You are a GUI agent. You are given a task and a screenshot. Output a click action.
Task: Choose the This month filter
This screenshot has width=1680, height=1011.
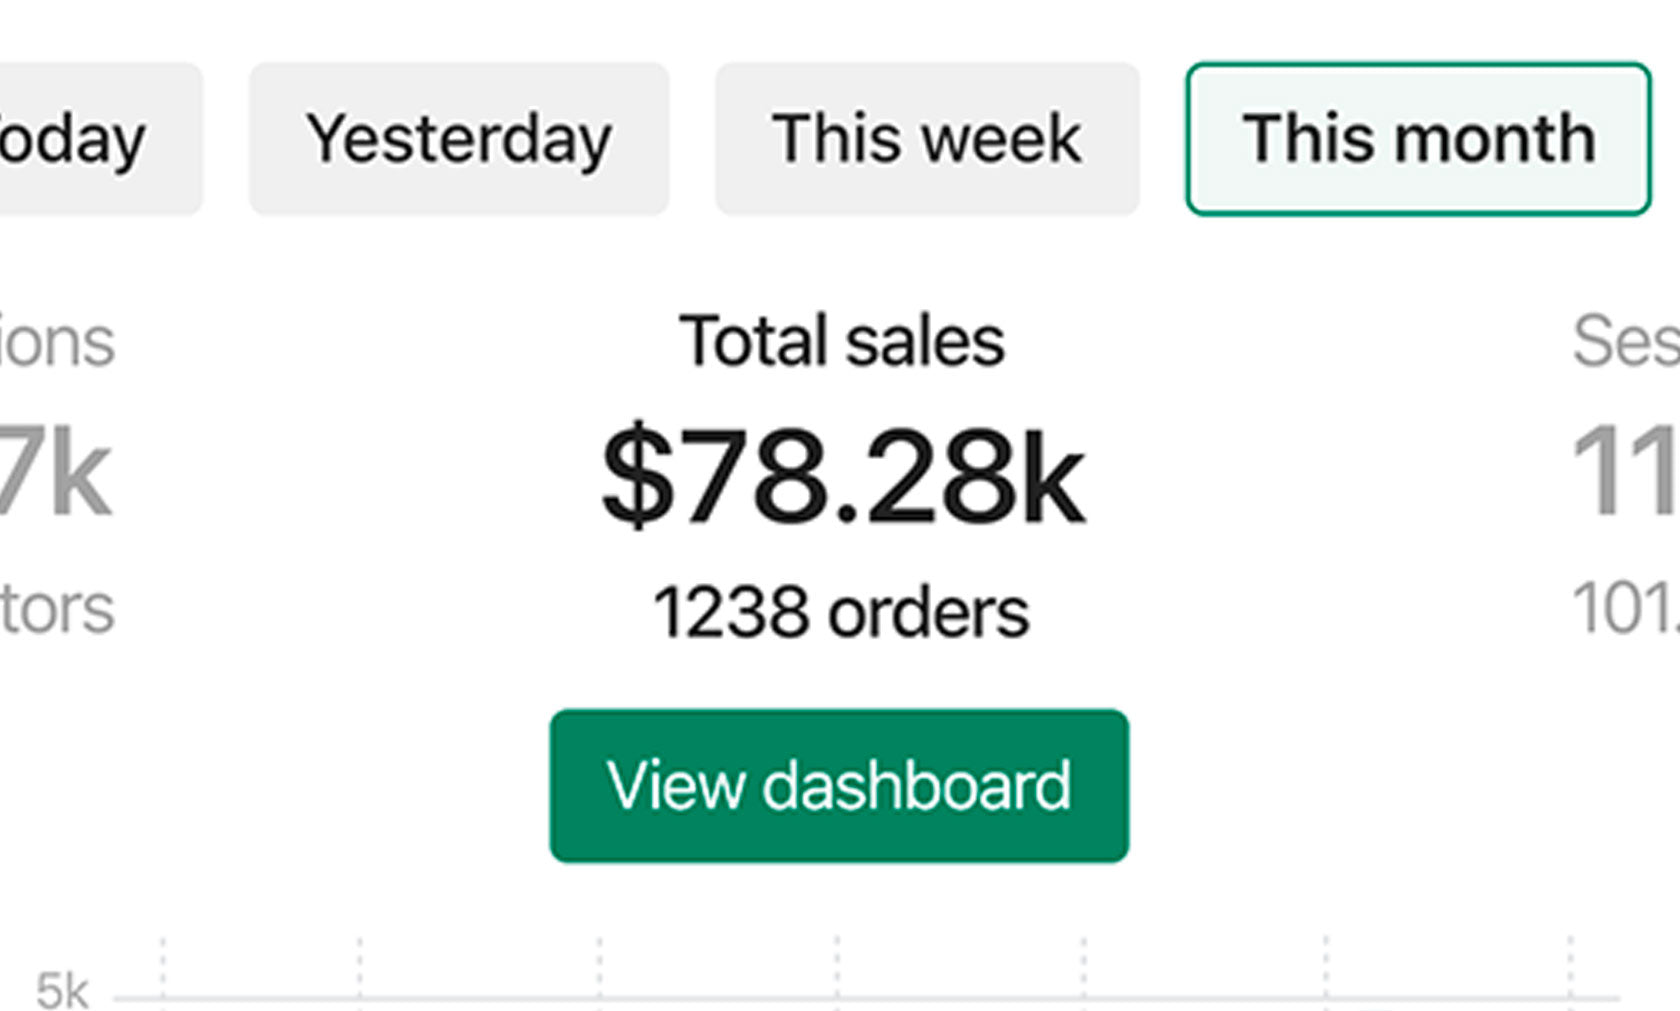point(1417,139)
